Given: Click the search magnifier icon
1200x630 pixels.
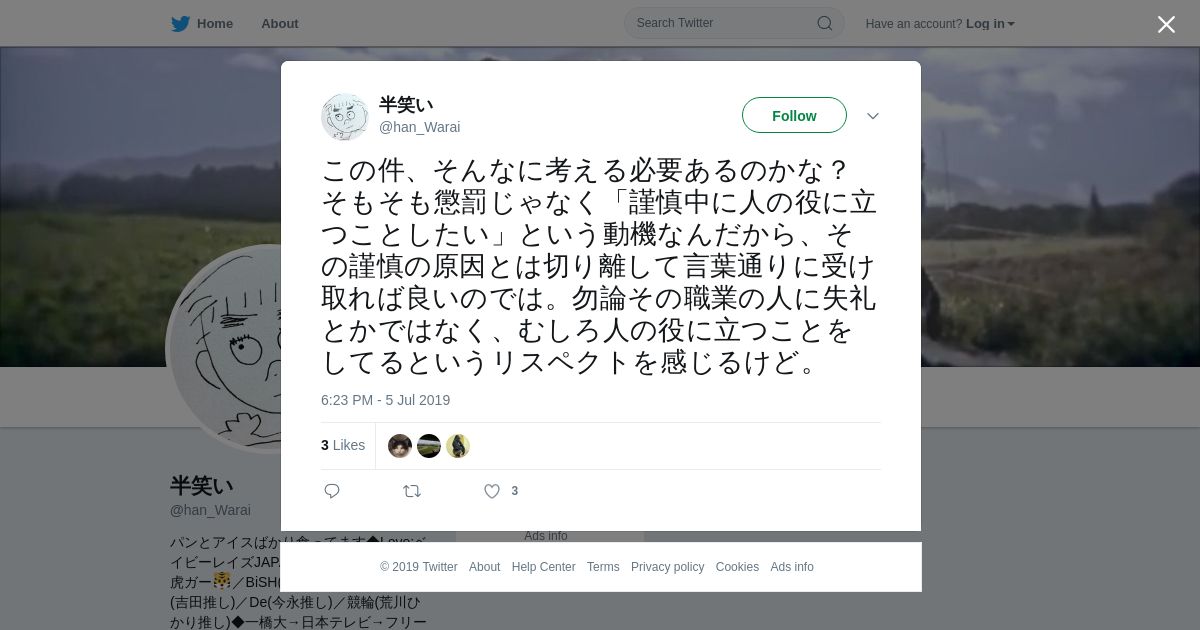Looking at the screenshot, I should click(825, 23).
